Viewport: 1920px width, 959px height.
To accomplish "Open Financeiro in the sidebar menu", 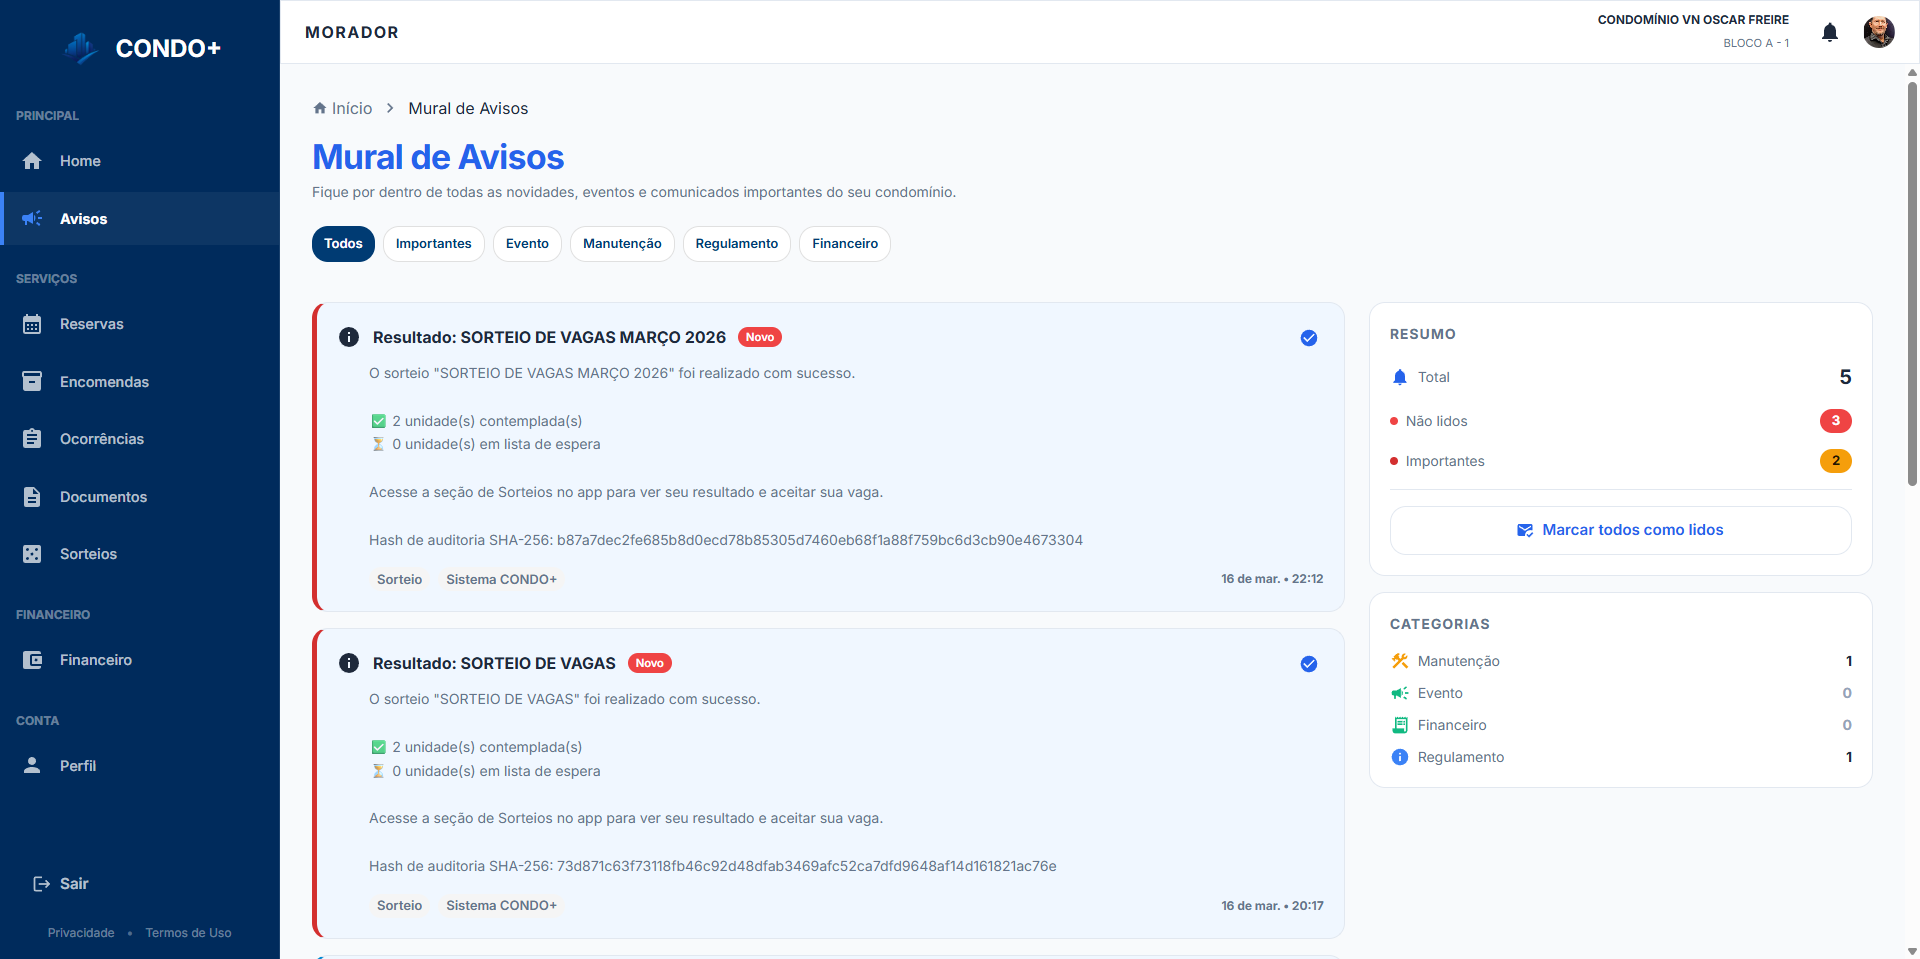I will [95, 660].
